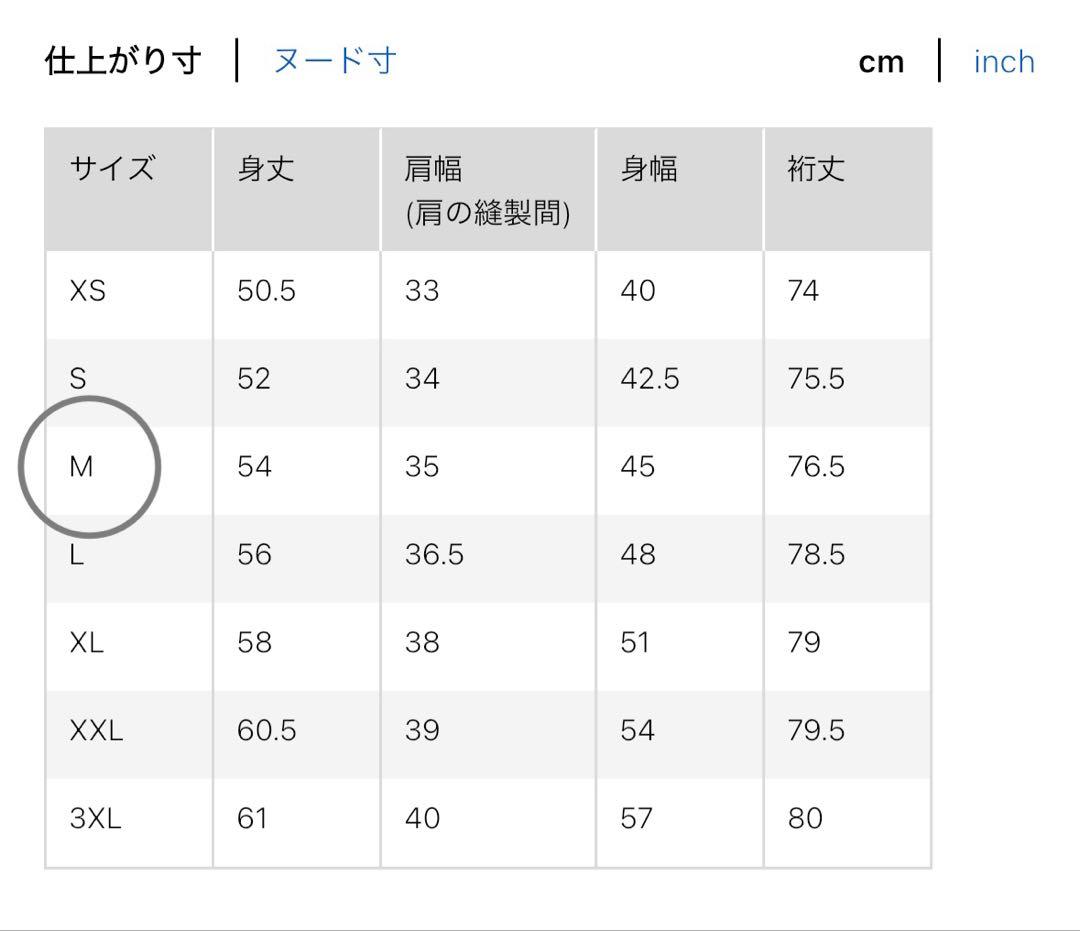Click the circled M size row label
This screenshot has width=1080, height=931.
pyautogui.click(x=81, y=467)
